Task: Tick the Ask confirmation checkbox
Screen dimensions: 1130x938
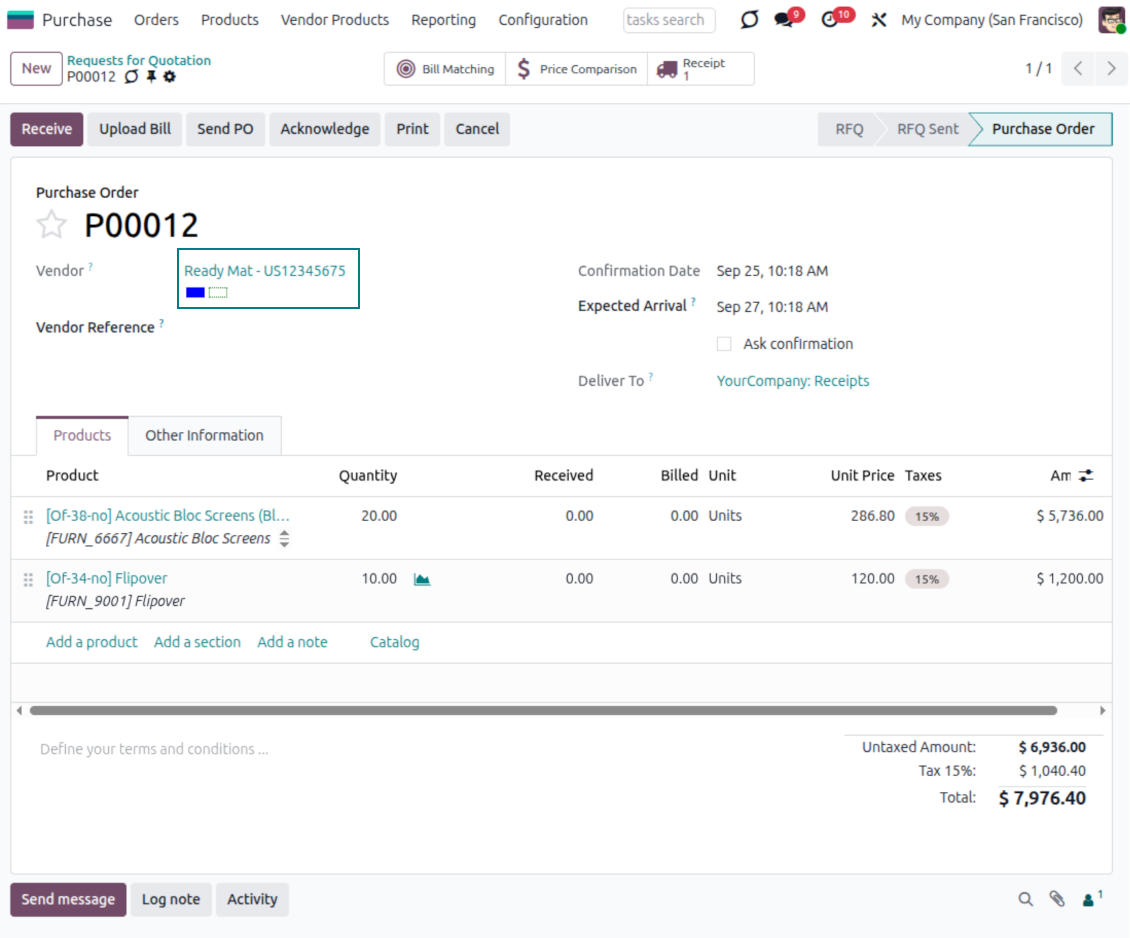Action: click(x=724, y=344)
